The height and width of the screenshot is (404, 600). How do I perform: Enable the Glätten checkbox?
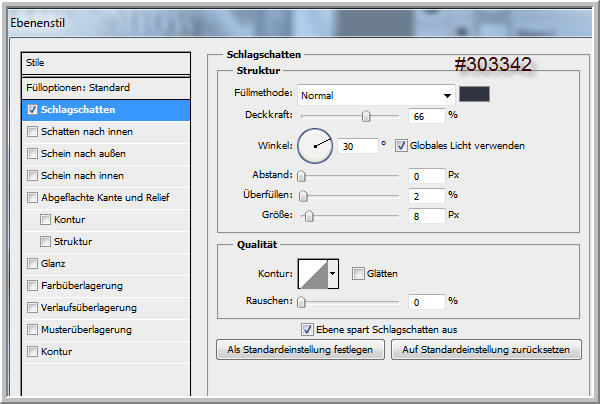coord(358,274)
